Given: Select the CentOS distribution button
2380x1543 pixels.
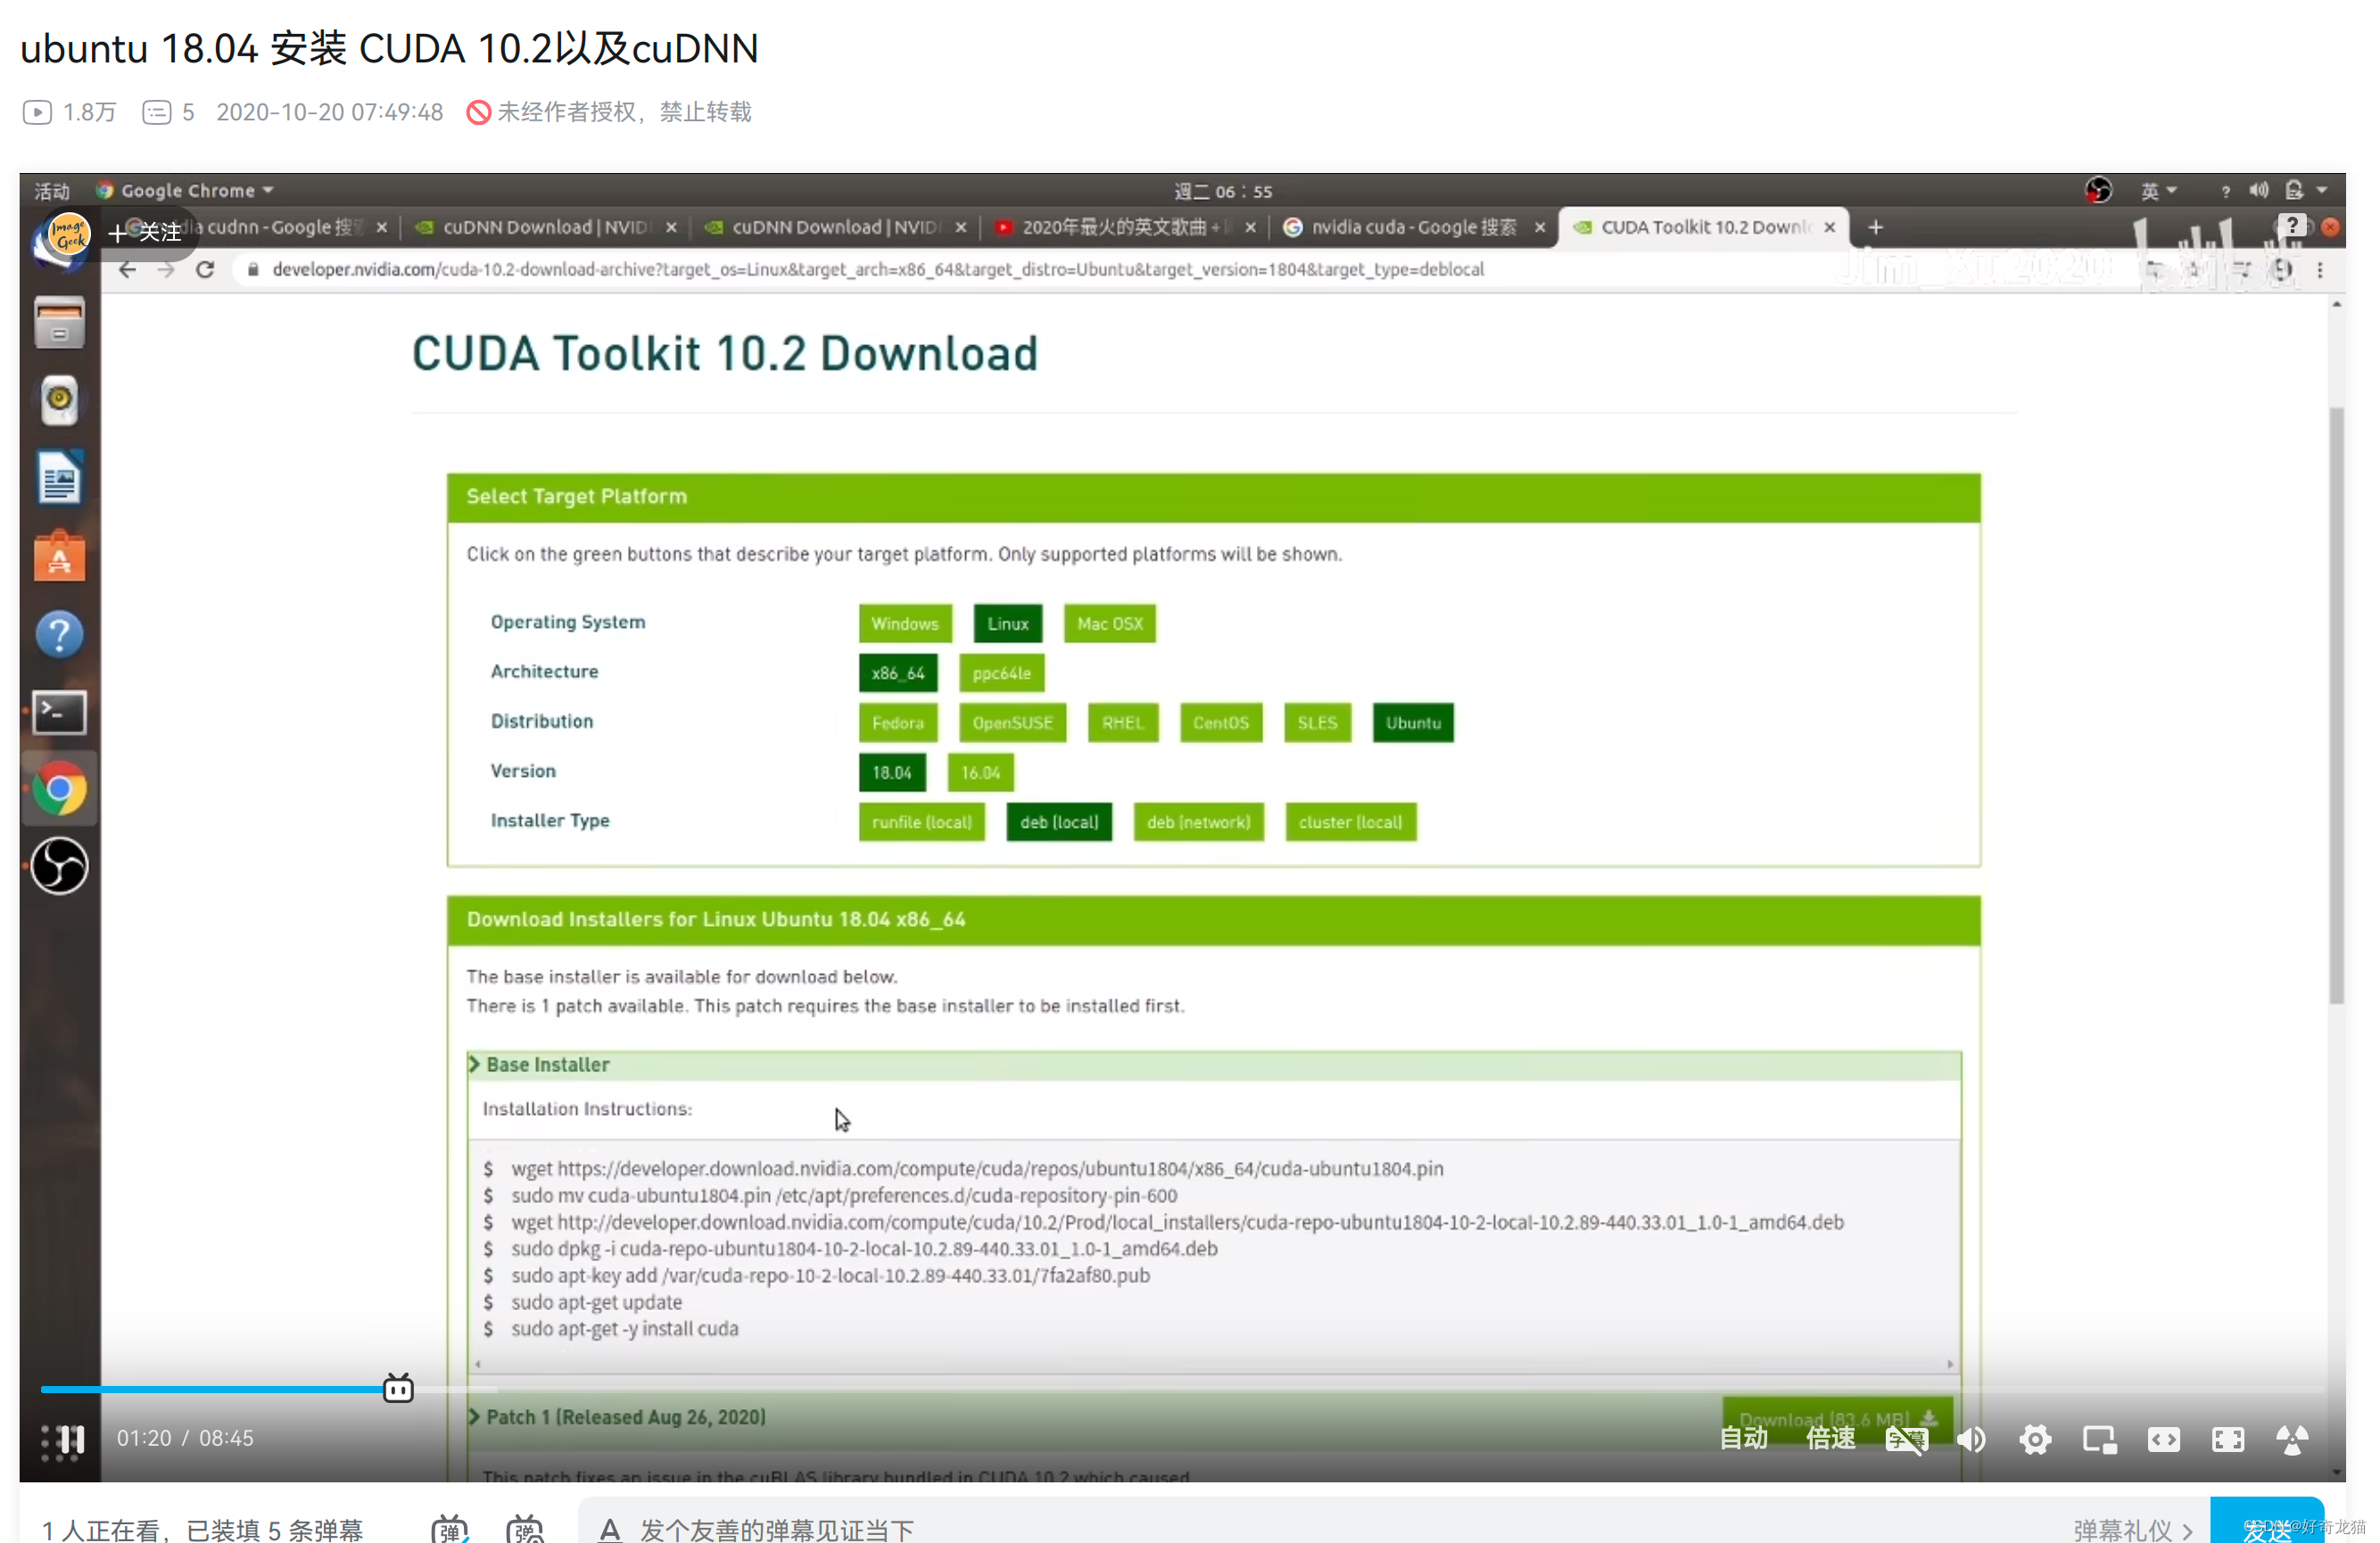Looking at the screenshot, I should tap(1221, 723).
